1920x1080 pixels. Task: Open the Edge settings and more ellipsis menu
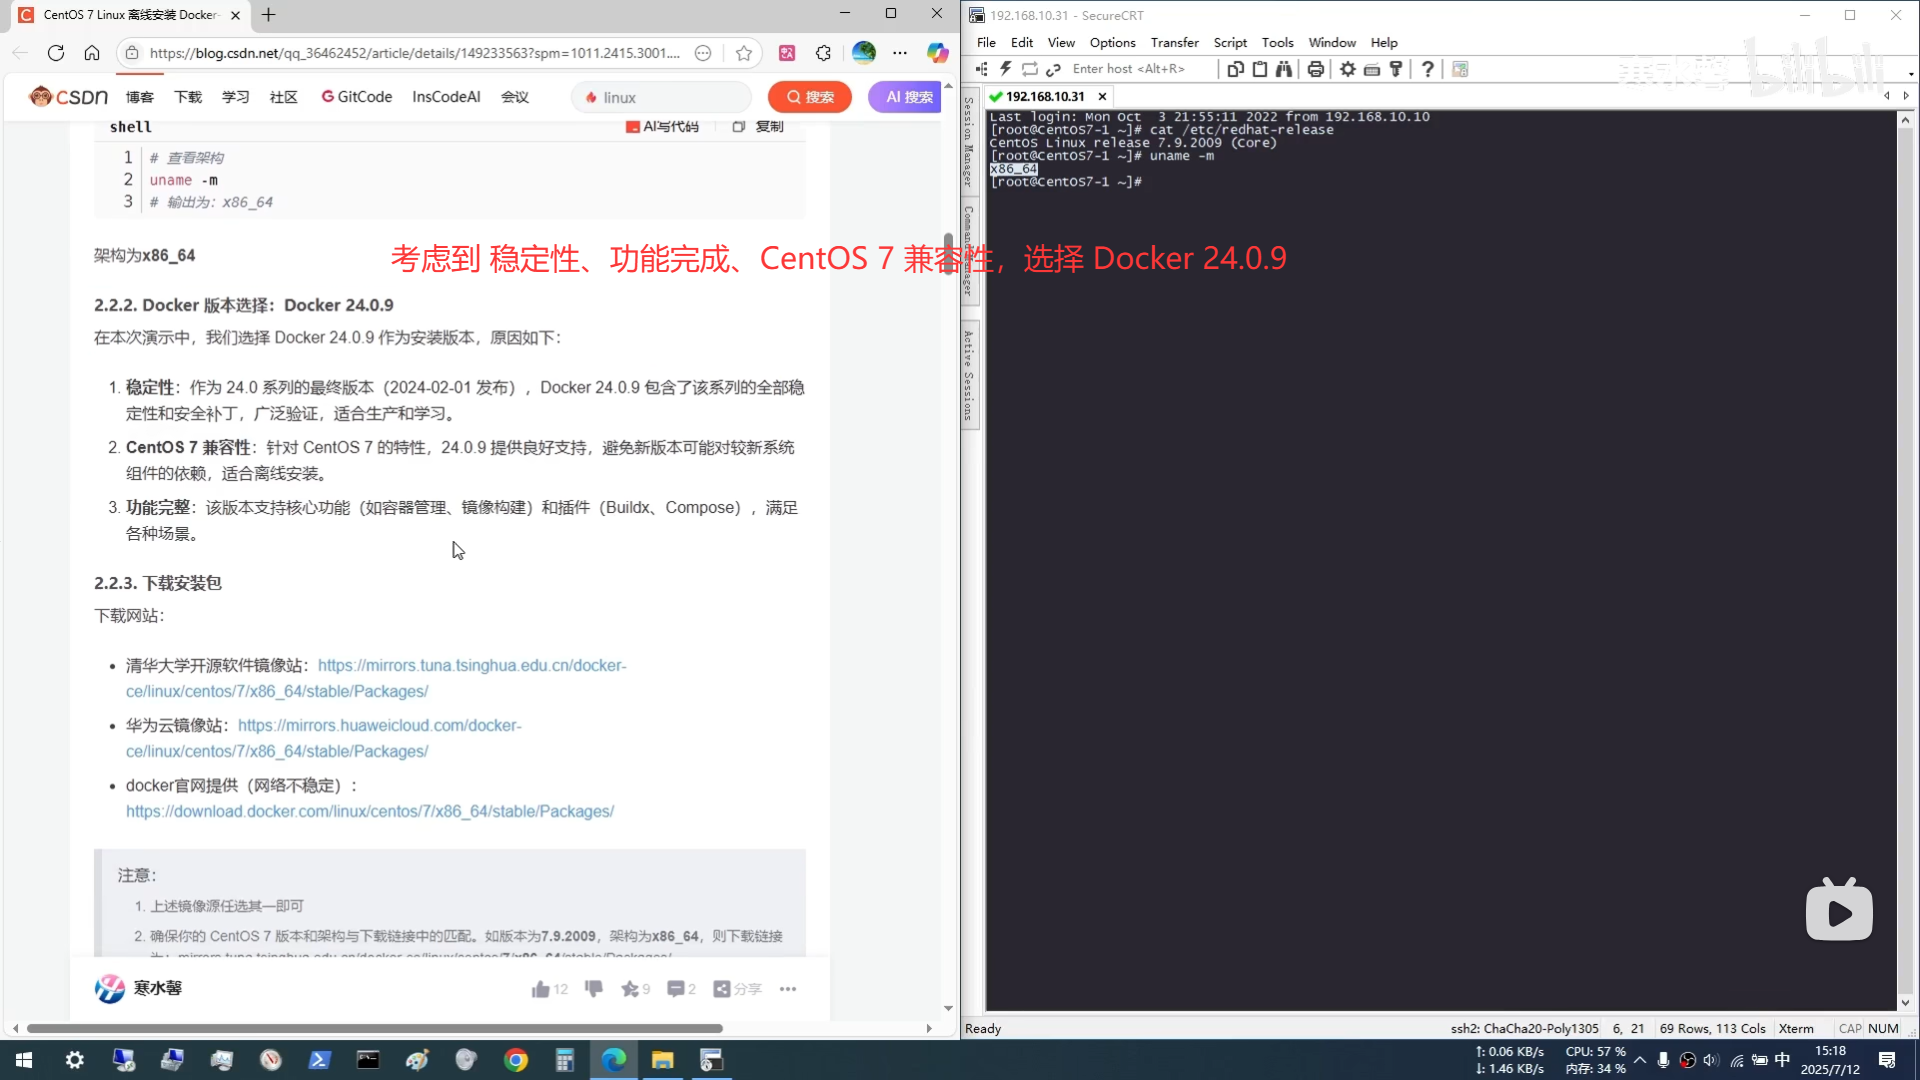[x=900, y=53]
